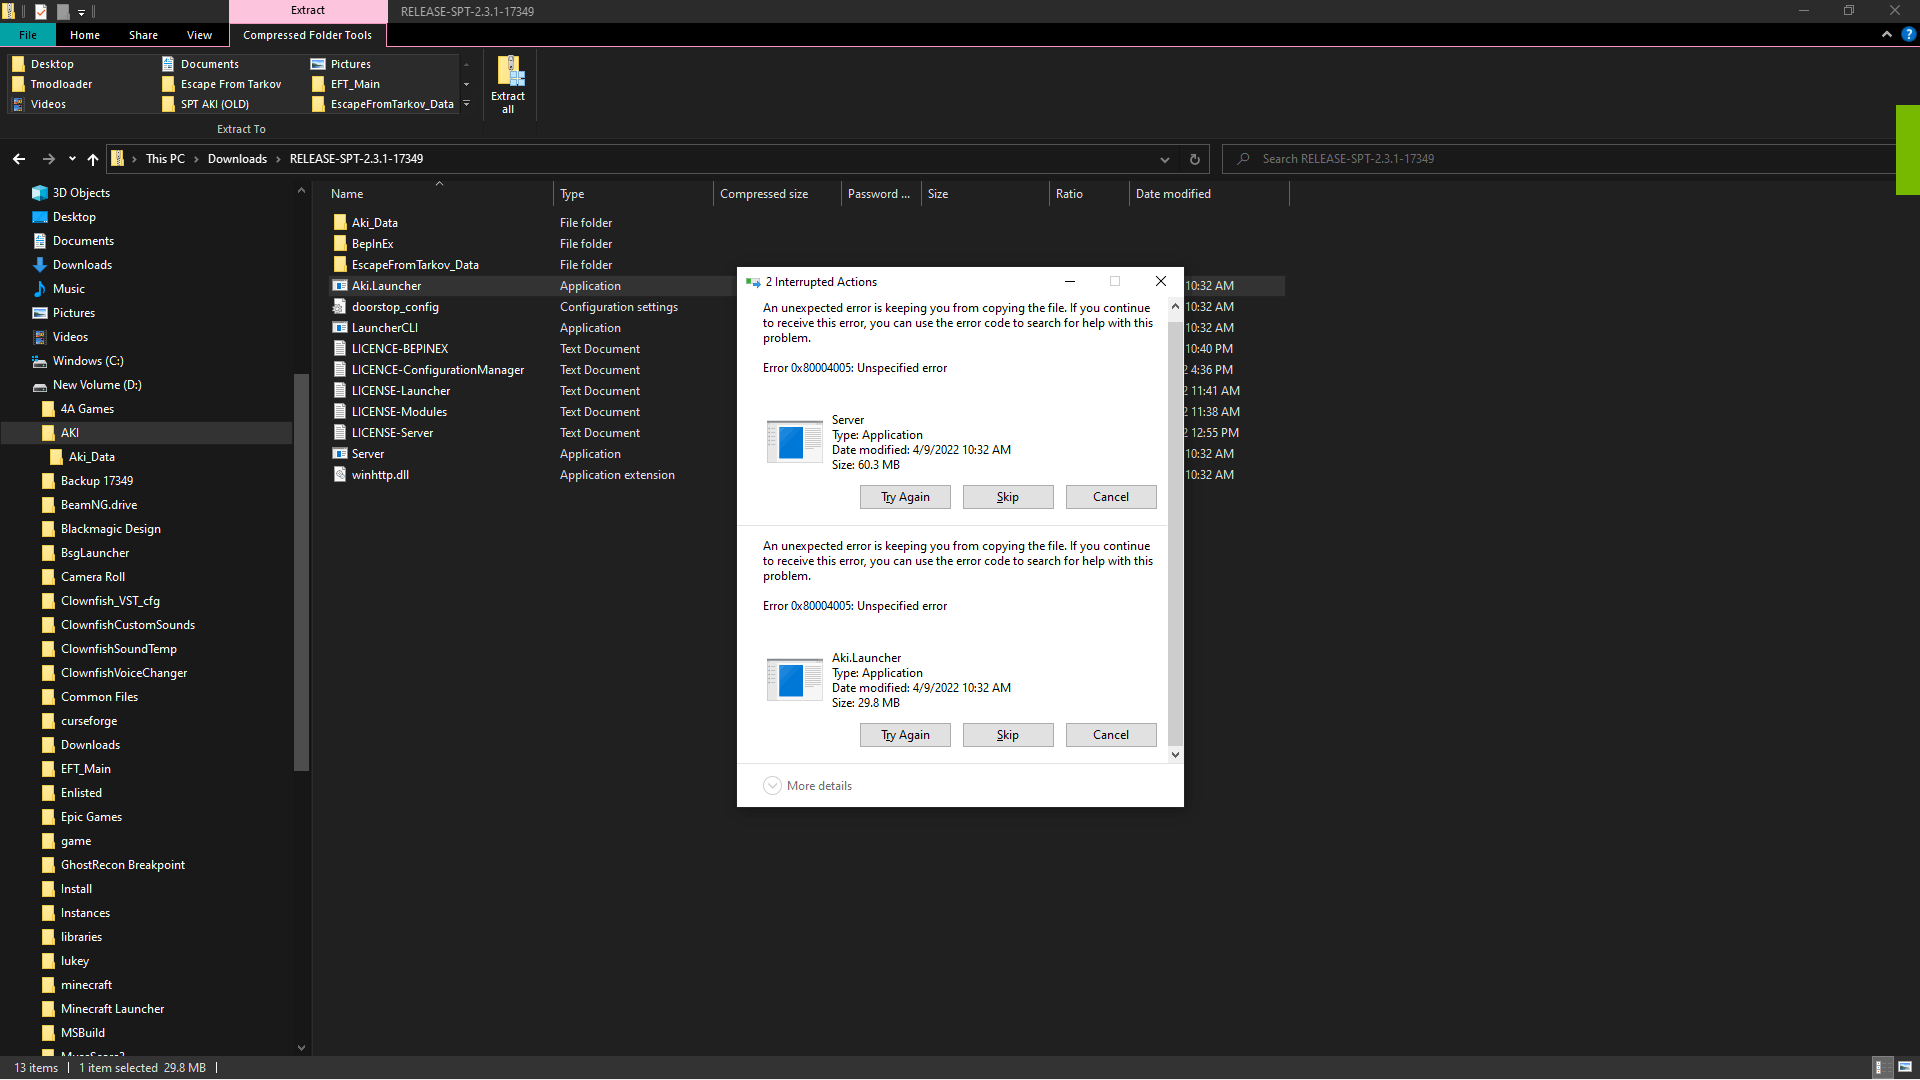Click the Search RELEASE-SPT-2.3.1-17349 box
1920x1080 pixels.
1560,159
